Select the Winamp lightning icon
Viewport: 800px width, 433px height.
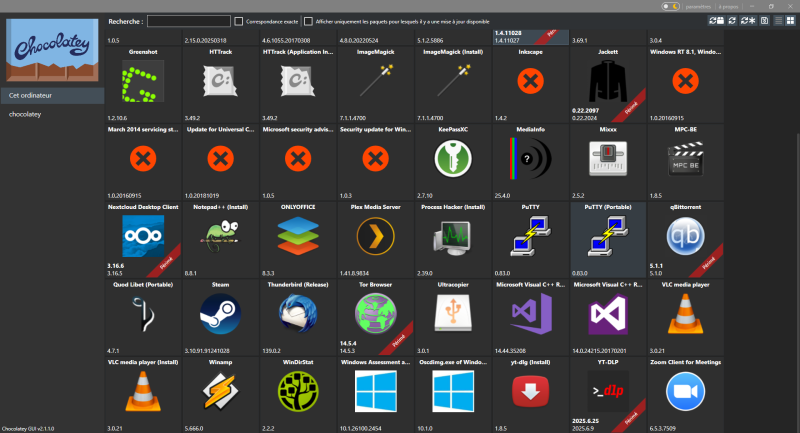pos(220,391)
